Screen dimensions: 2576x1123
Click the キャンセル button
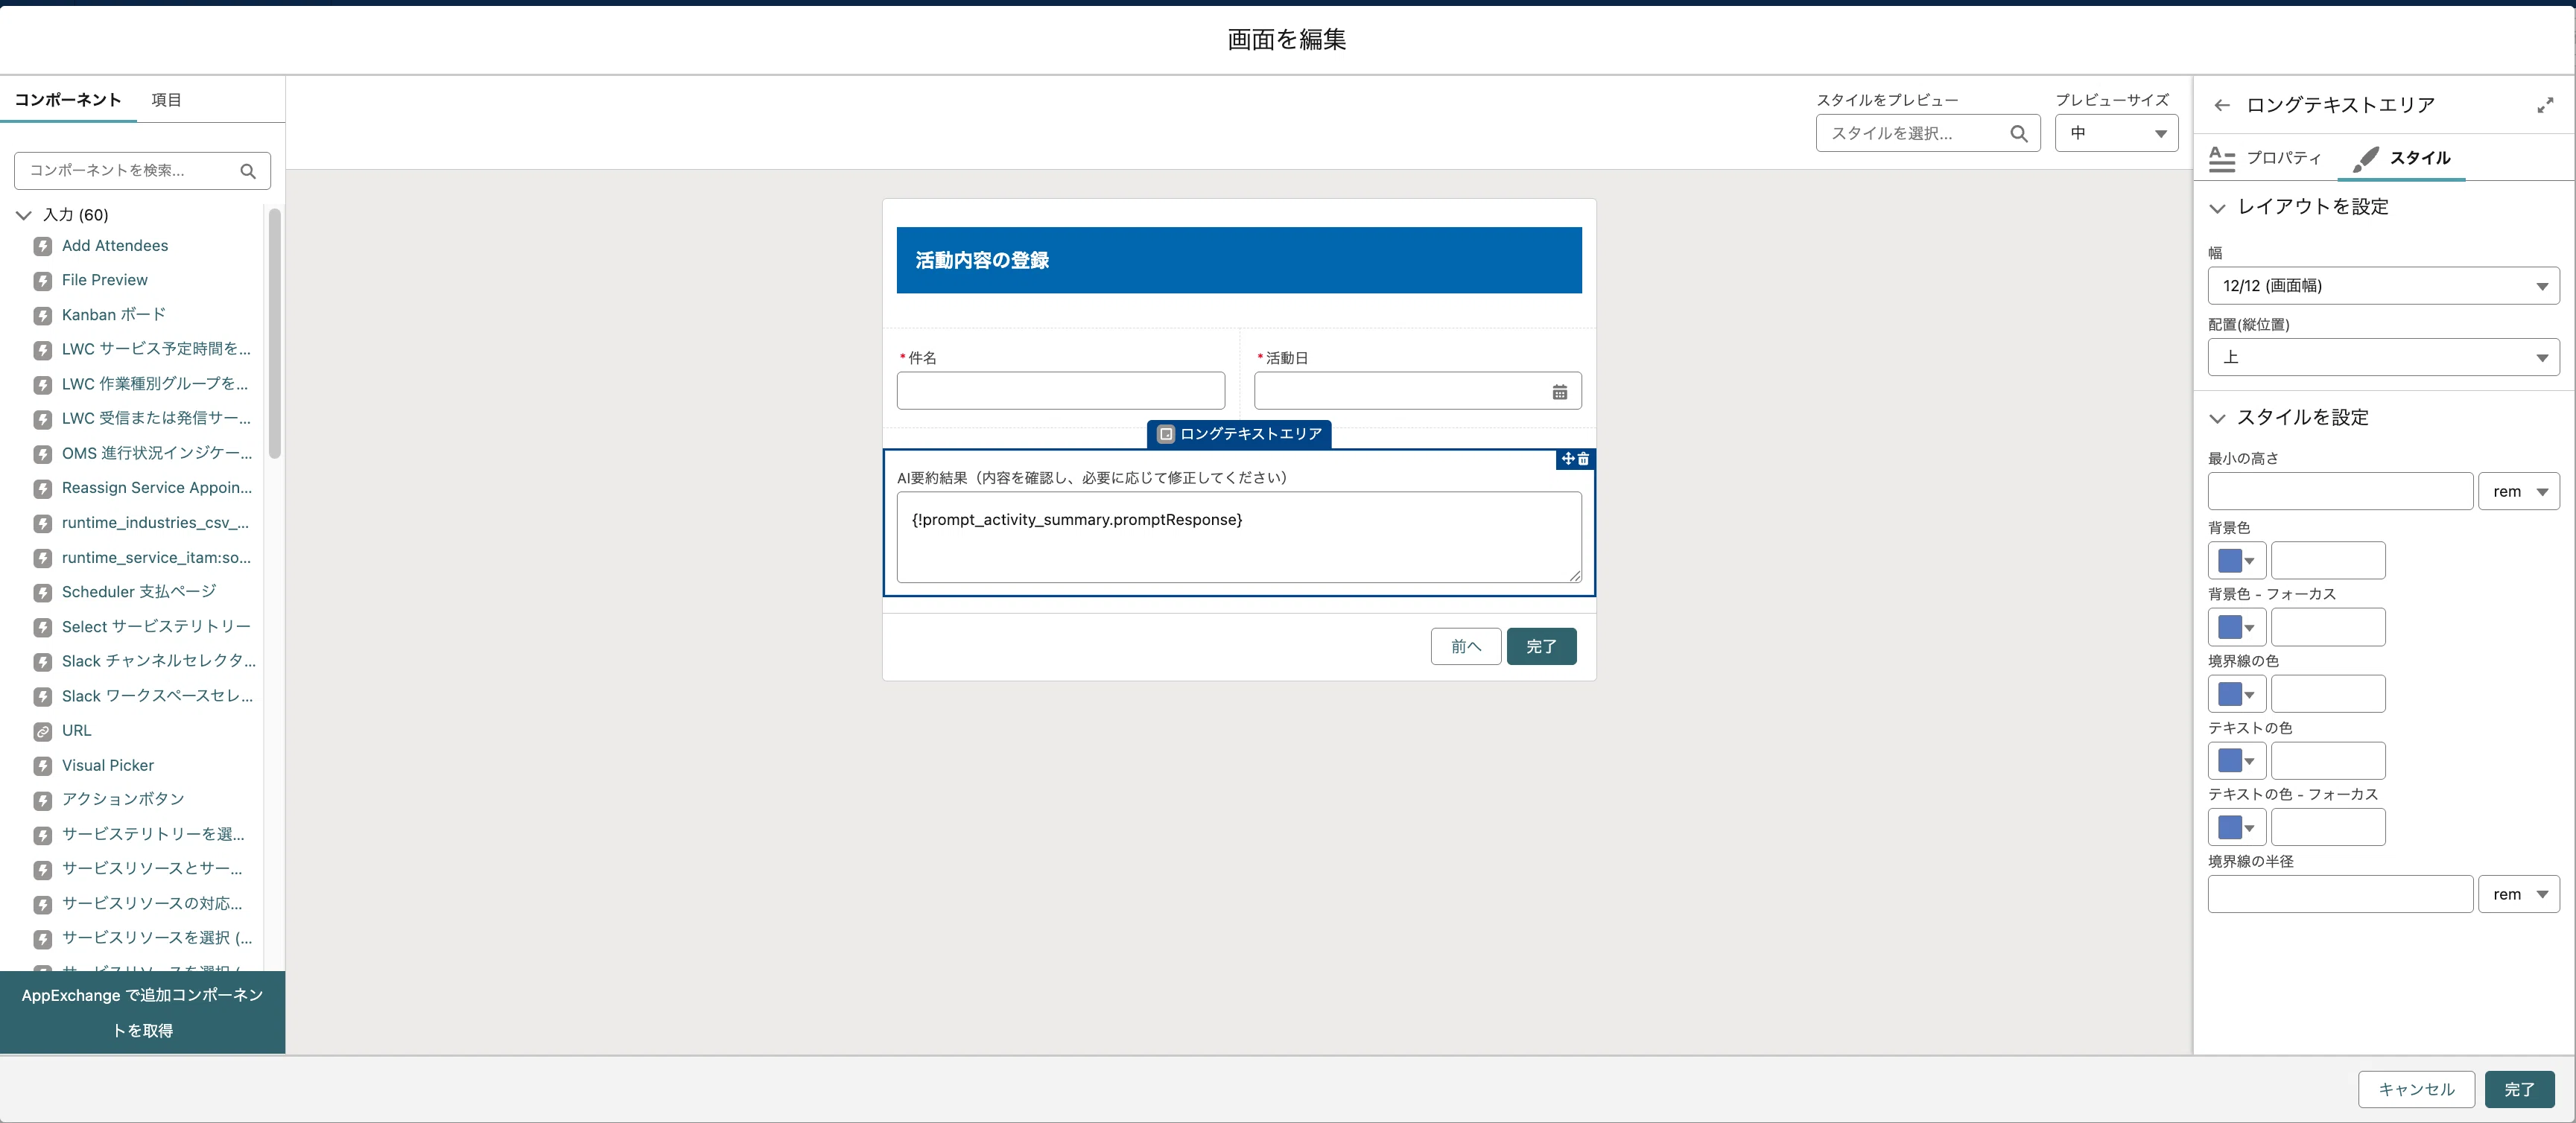2416,1089
